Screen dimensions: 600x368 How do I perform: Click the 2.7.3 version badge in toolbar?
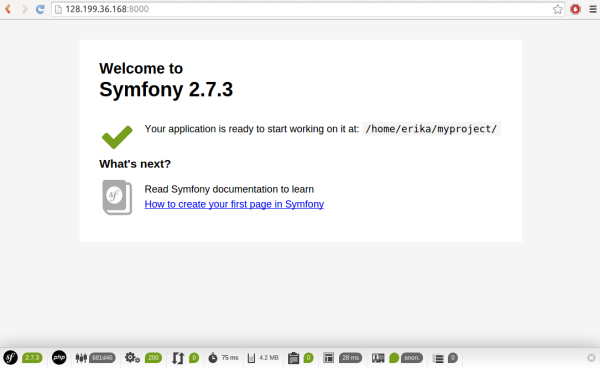33,358
